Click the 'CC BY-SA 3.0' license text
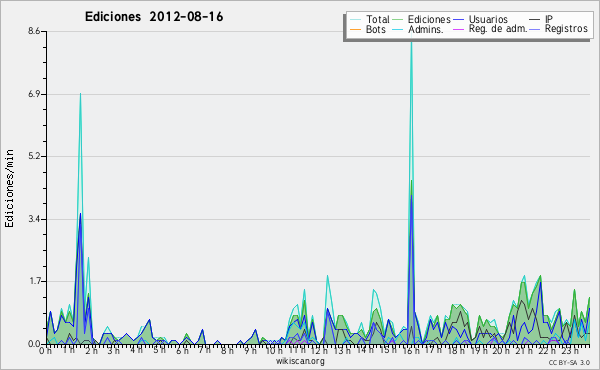The height and width of the screenshot is (370, 600). pyautogui.click(x=569, y=362)
